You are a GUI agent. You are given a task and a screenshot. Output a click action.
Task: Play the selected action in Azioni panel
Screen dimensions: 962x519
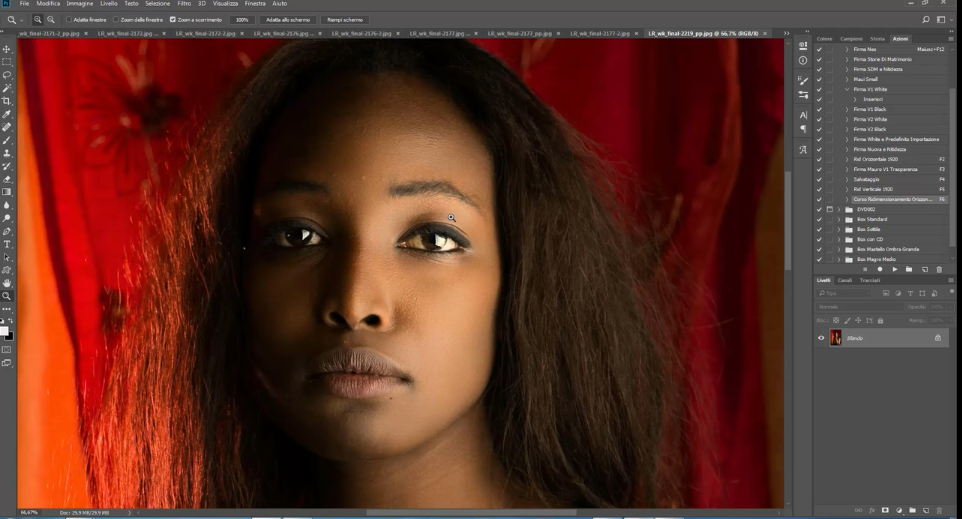coord(894,269)
